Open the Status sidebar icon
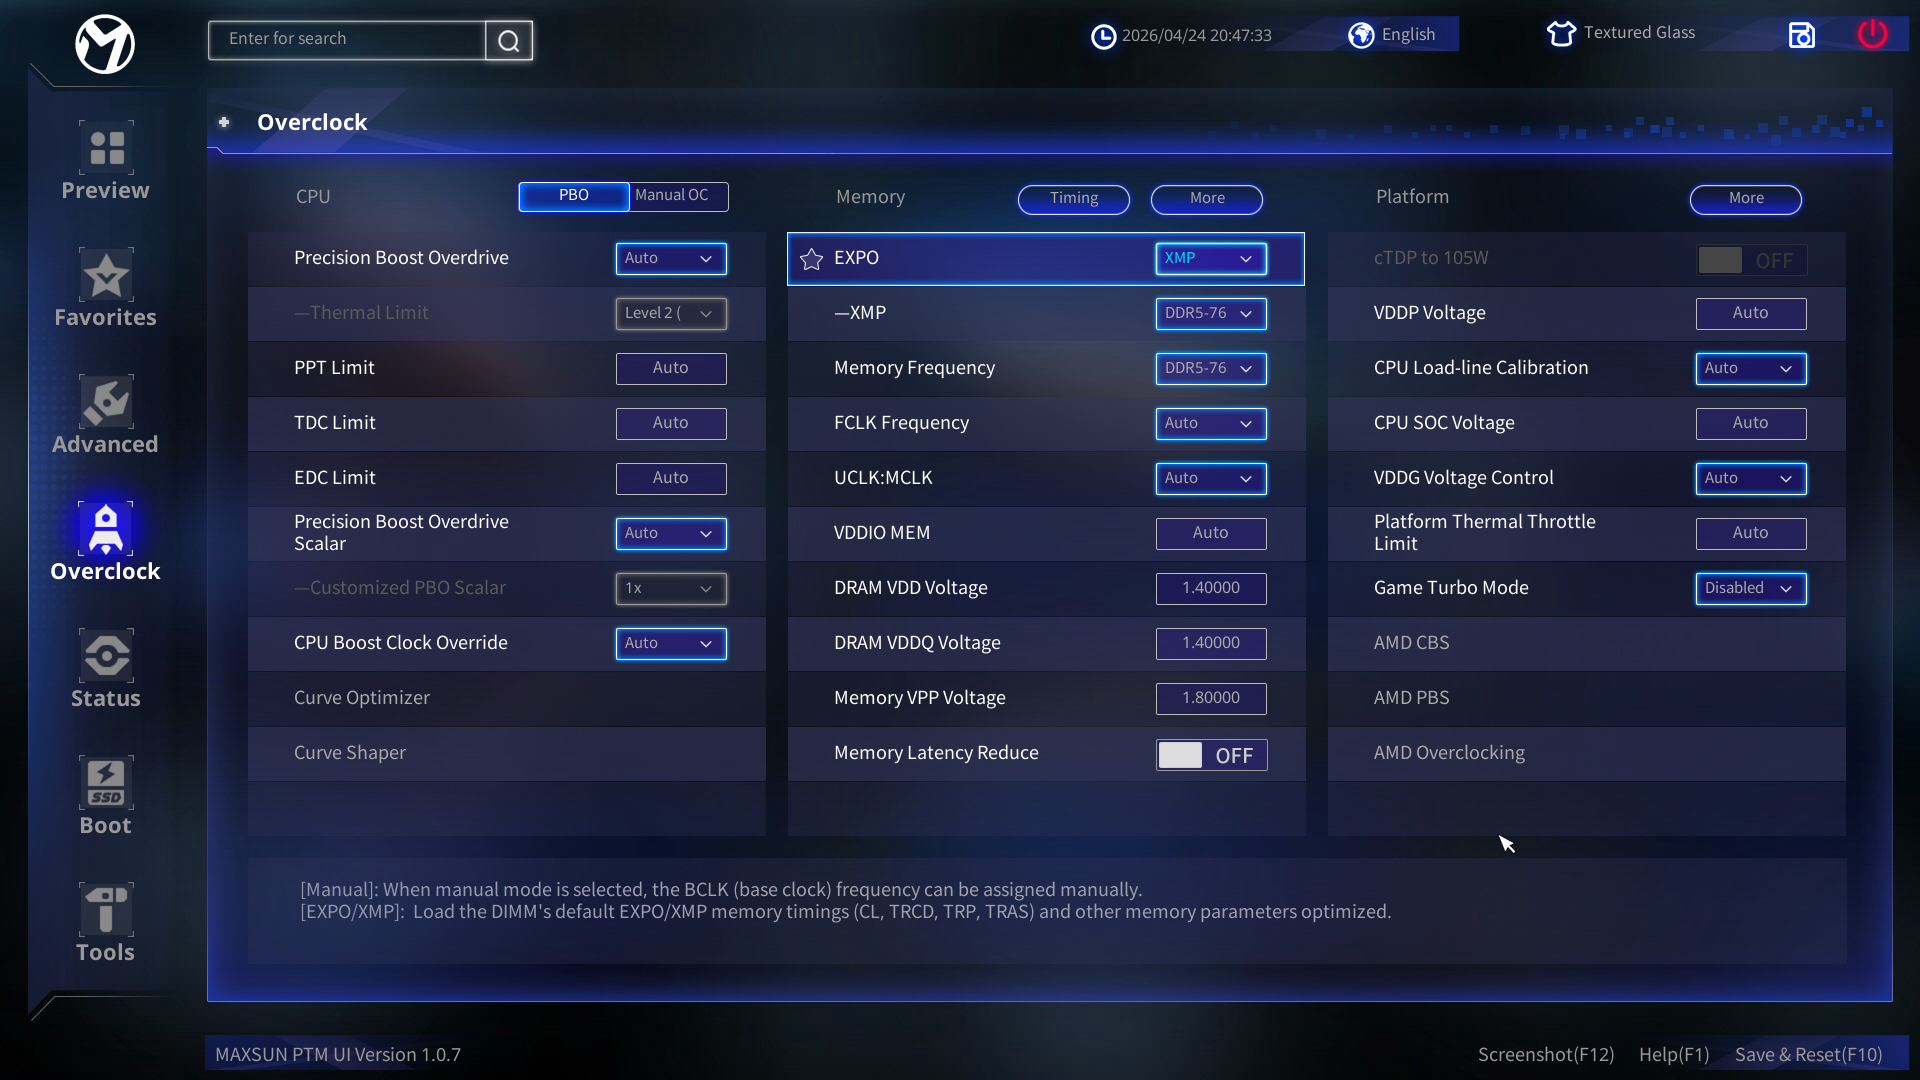 (106, 656)
